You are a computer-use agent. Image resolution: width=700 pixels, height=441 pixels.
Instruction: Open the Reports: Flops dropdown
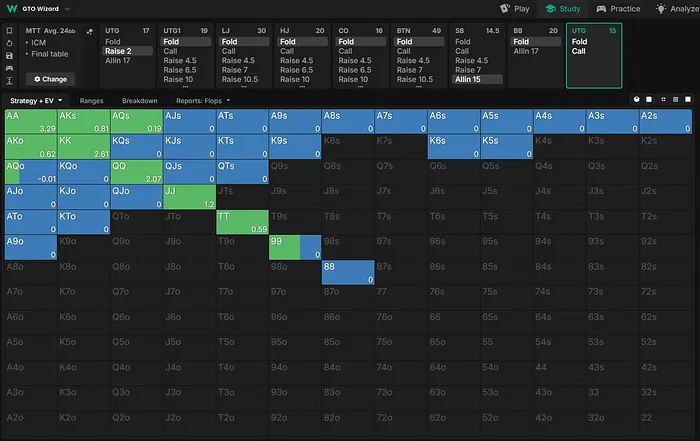point(204,101)
